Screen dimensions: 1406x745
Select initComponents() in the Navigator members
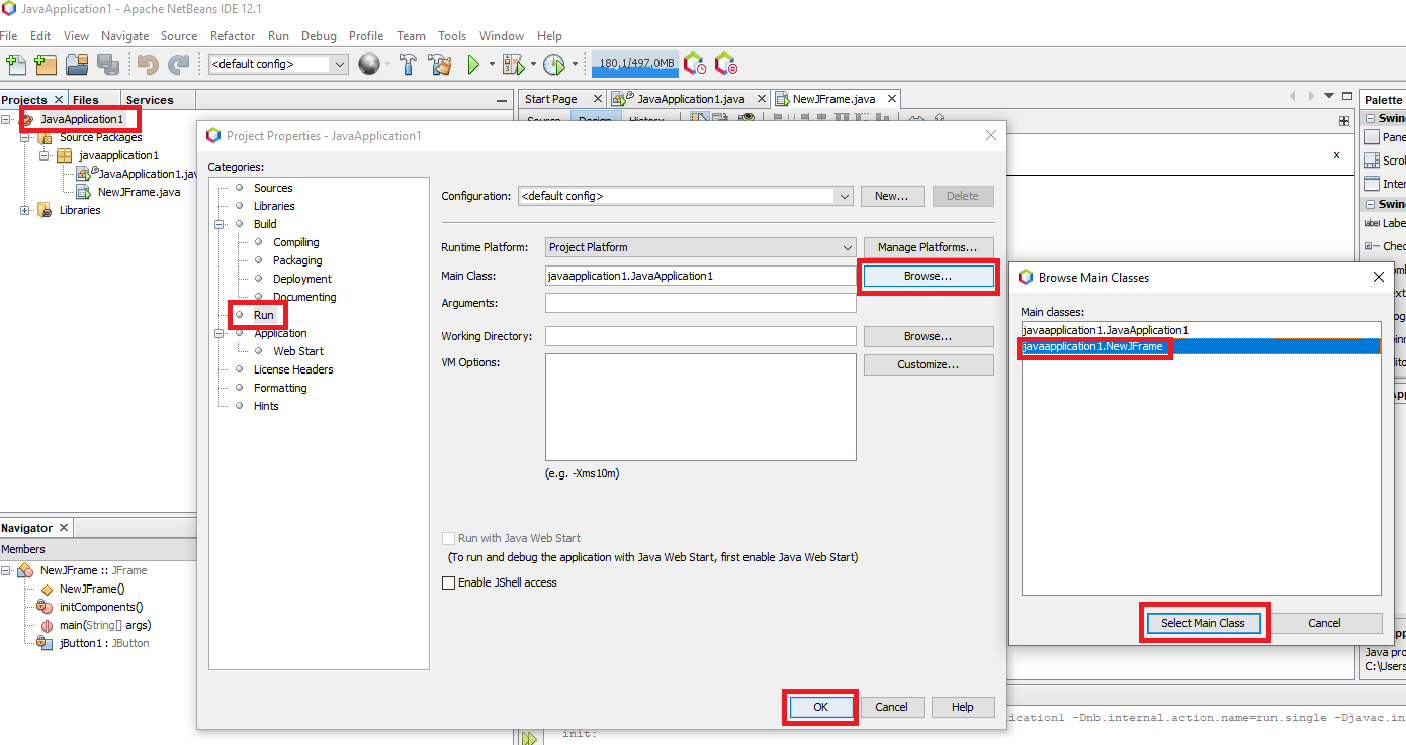[102, 607]
